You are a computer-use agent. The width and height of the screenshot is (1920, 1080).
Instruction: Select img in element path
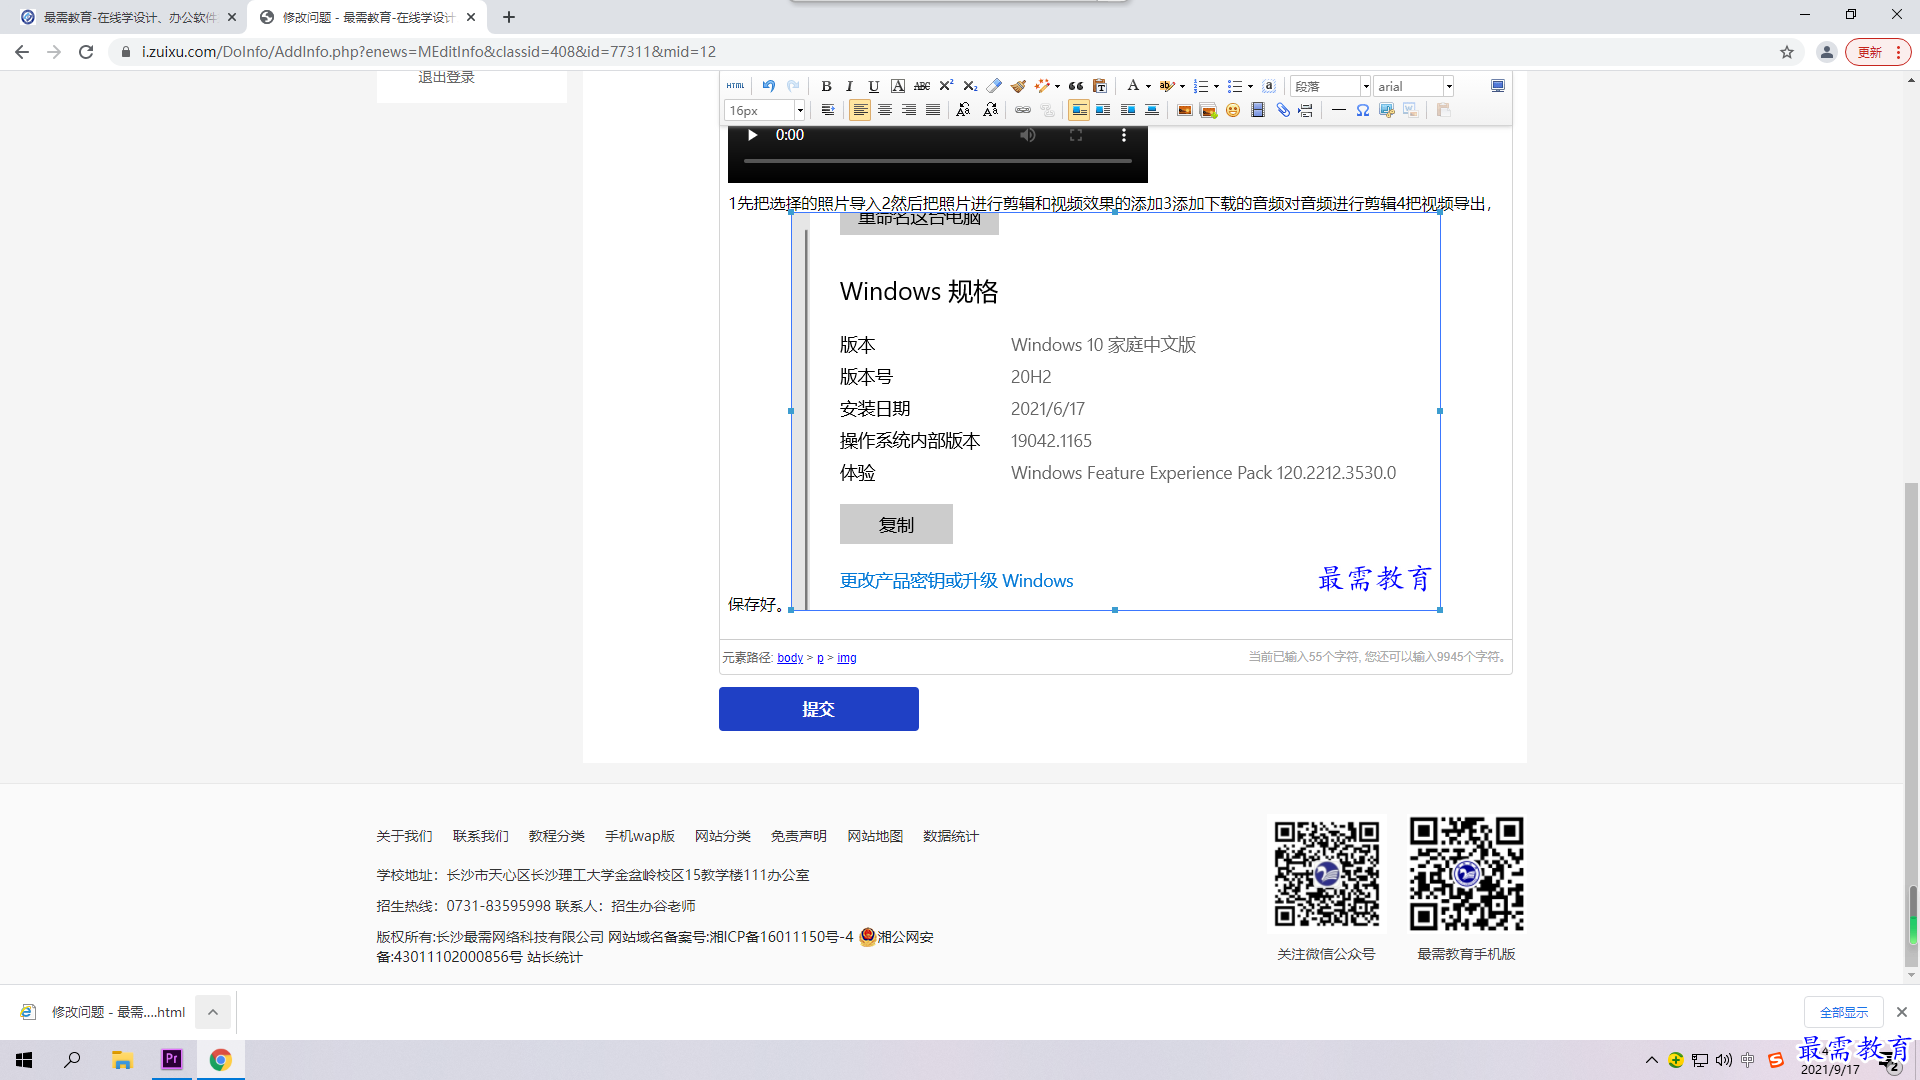847,658
